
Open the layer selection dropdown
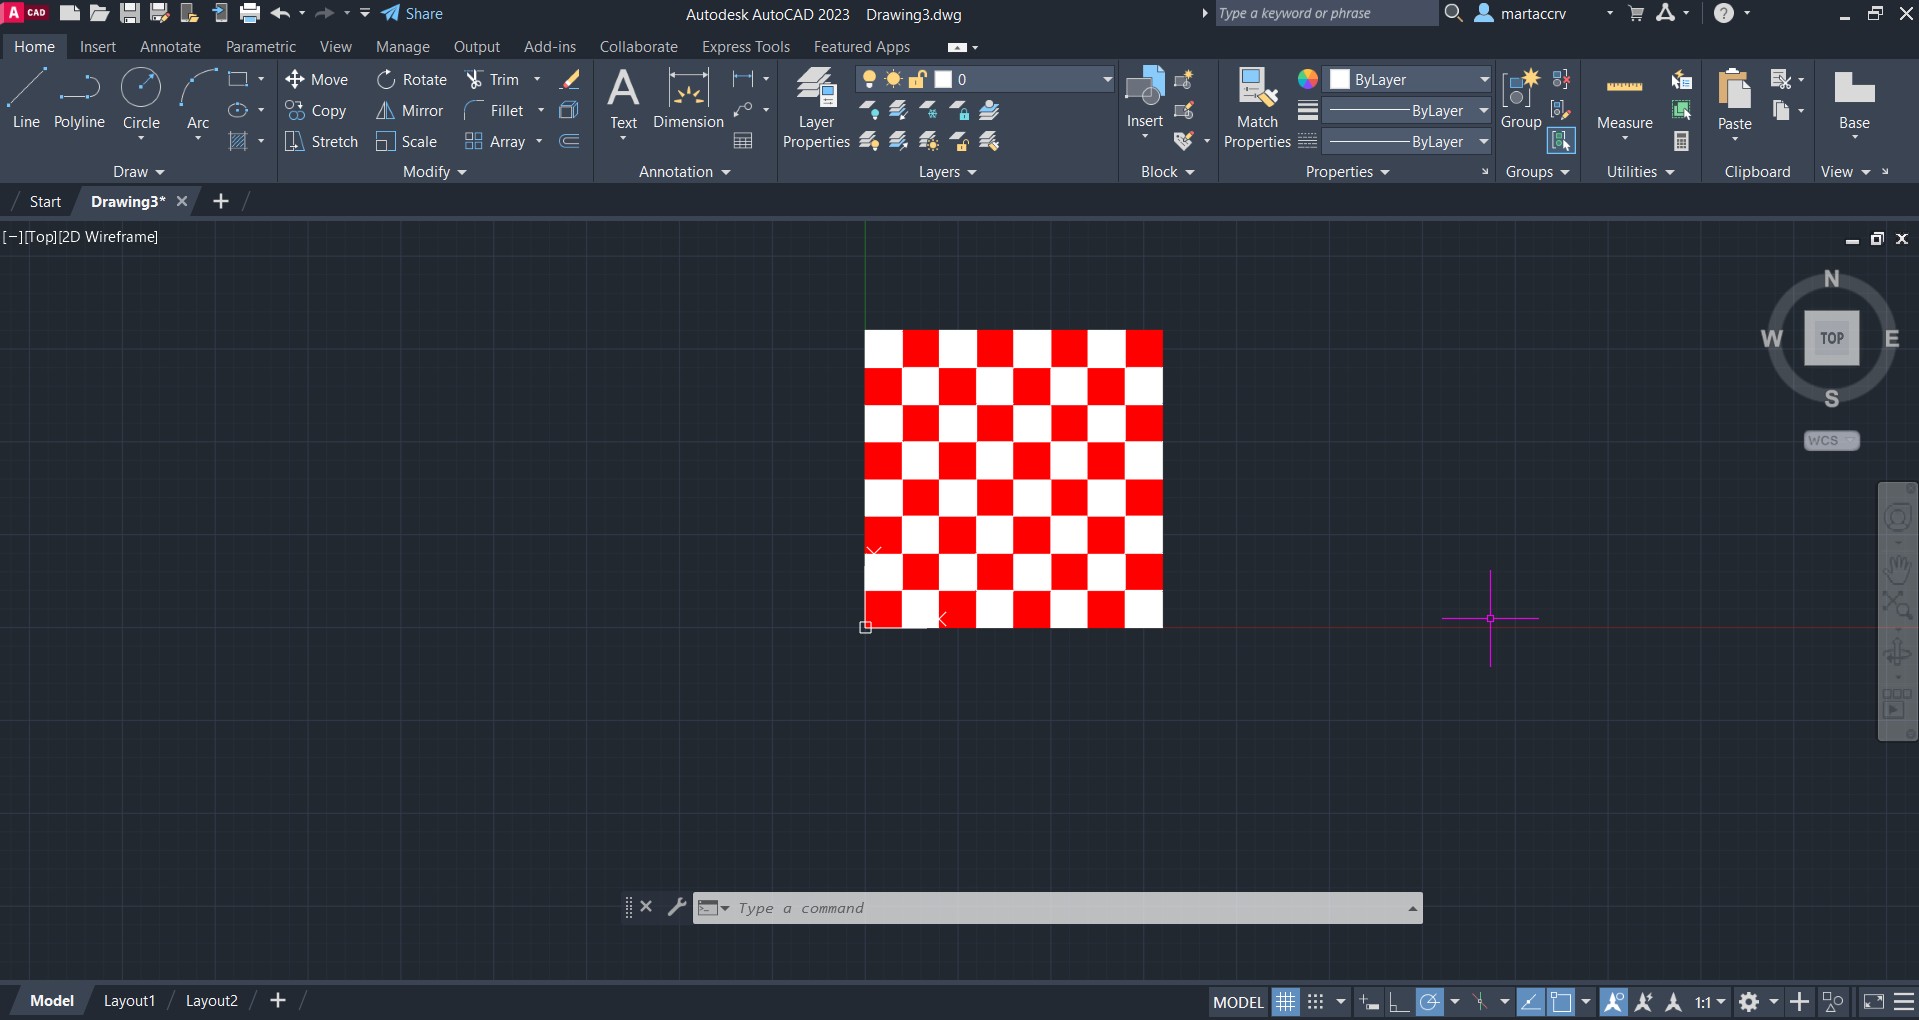(1106, 80)
